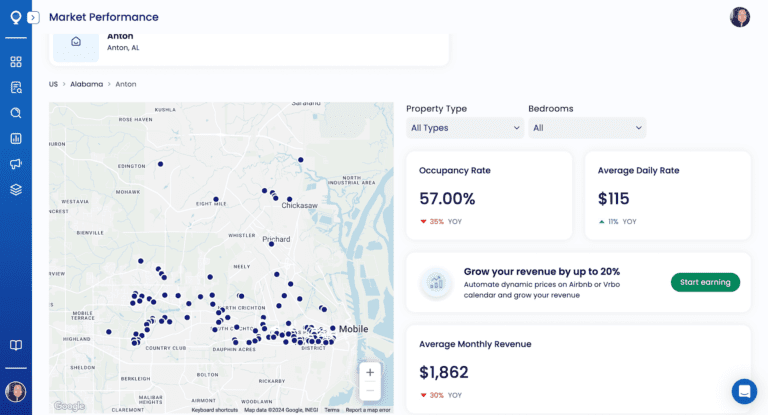Open the book guide icon in sidebar
The image size is (768, 415).
click(16, 345)
